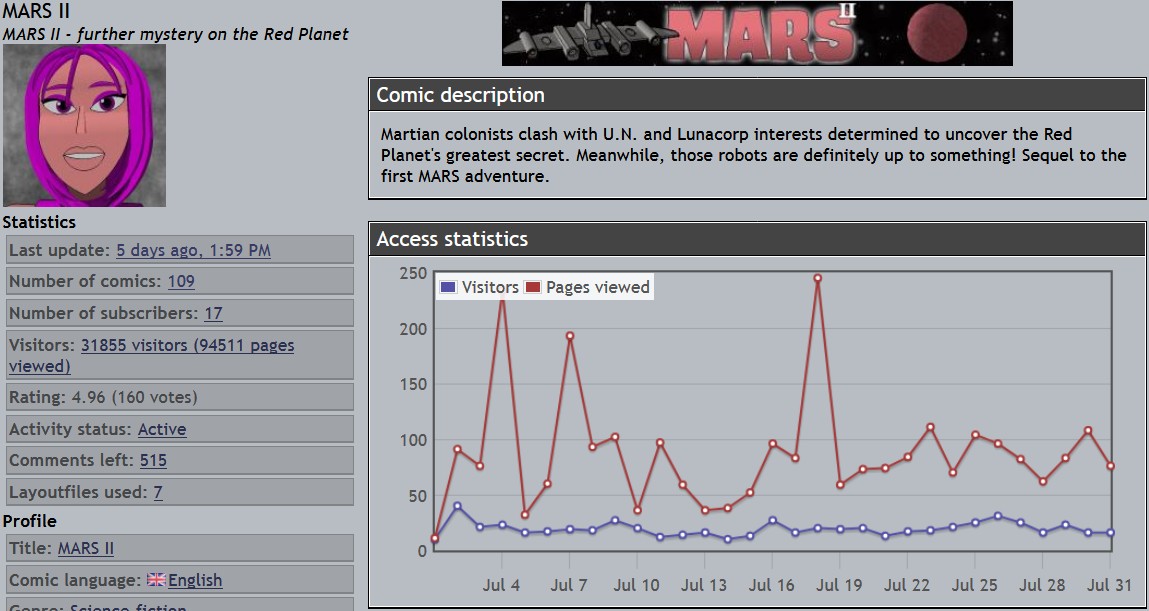Image resolution: width=1149 pixels, height=611 pixels.
Task: View the 17 subscribers link
Action: tap(213, 313)
